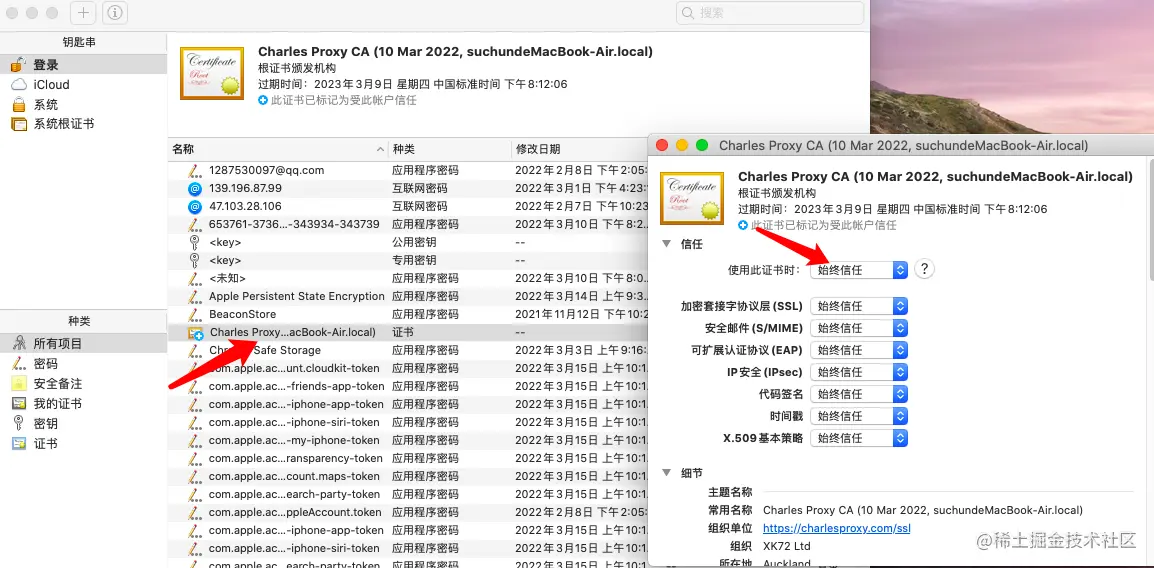Screen dimensions: 1154x568
Task: Click the plus add-item toolbar button
Action: point(83,13)
